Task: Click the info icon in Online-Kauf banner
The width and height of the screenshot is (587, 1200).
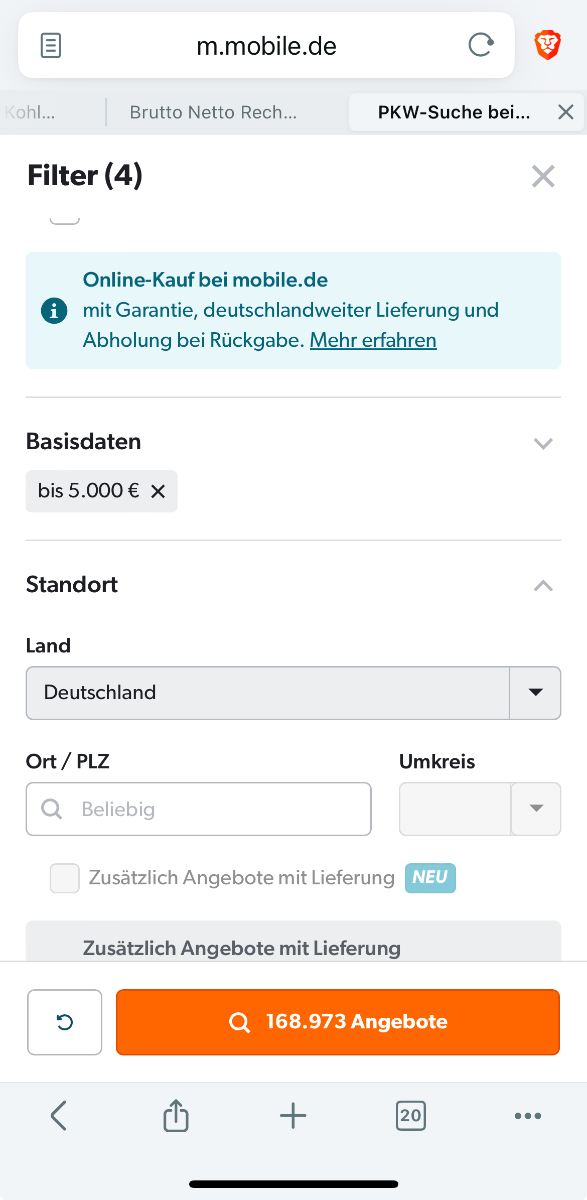Action: [54, 310]
